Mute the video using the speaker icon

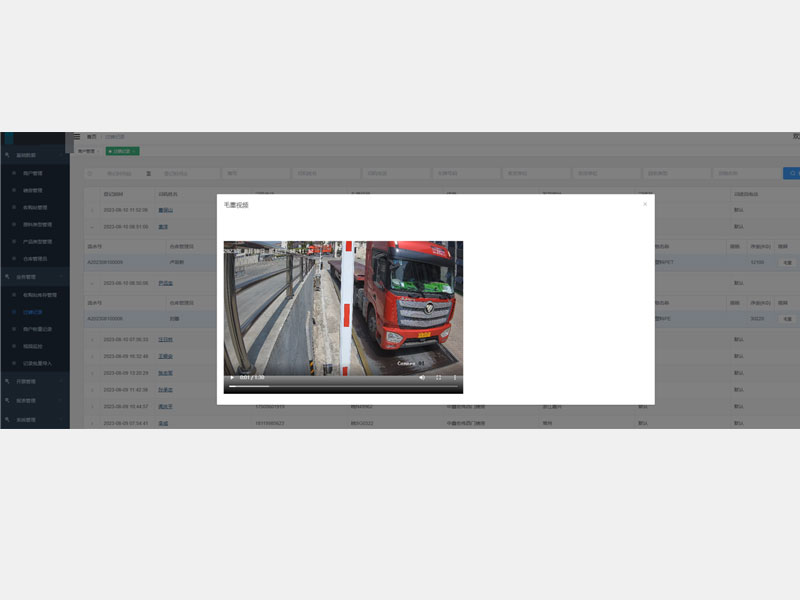coord(422,378)
